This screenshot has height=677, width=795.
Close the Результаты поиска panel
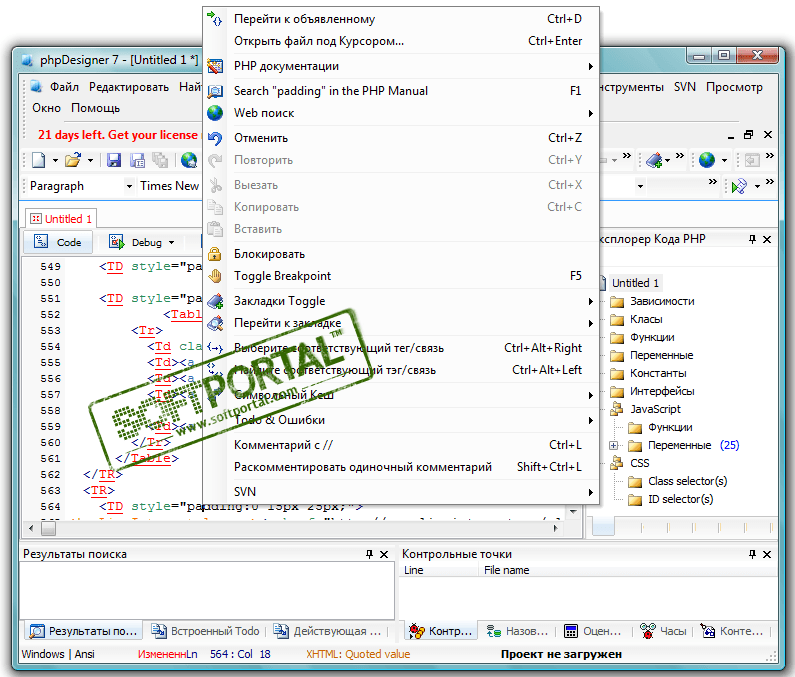tap(384, 554)
